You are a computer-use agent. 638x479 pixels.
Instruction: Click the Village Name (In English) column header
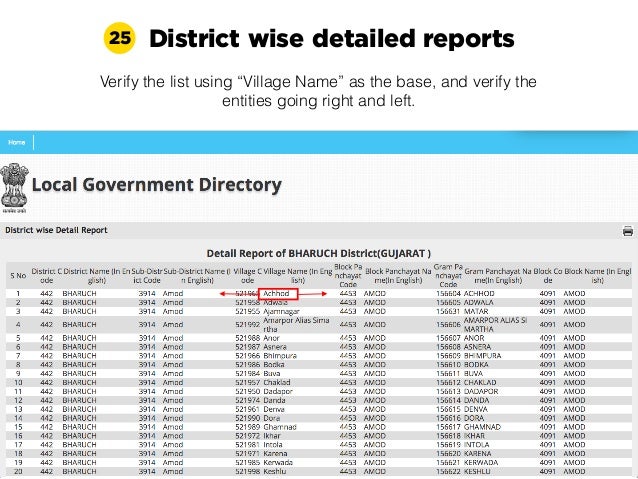[297, 276]
